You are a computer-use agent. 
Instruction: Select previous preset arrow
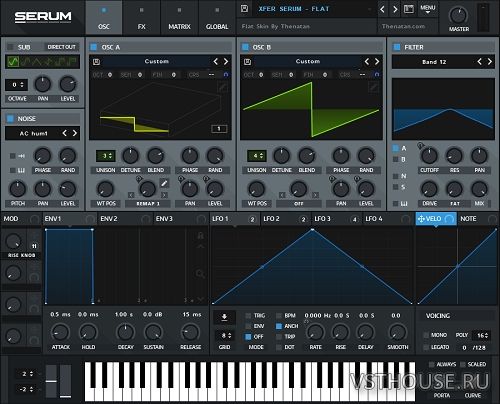click(383, 9)
